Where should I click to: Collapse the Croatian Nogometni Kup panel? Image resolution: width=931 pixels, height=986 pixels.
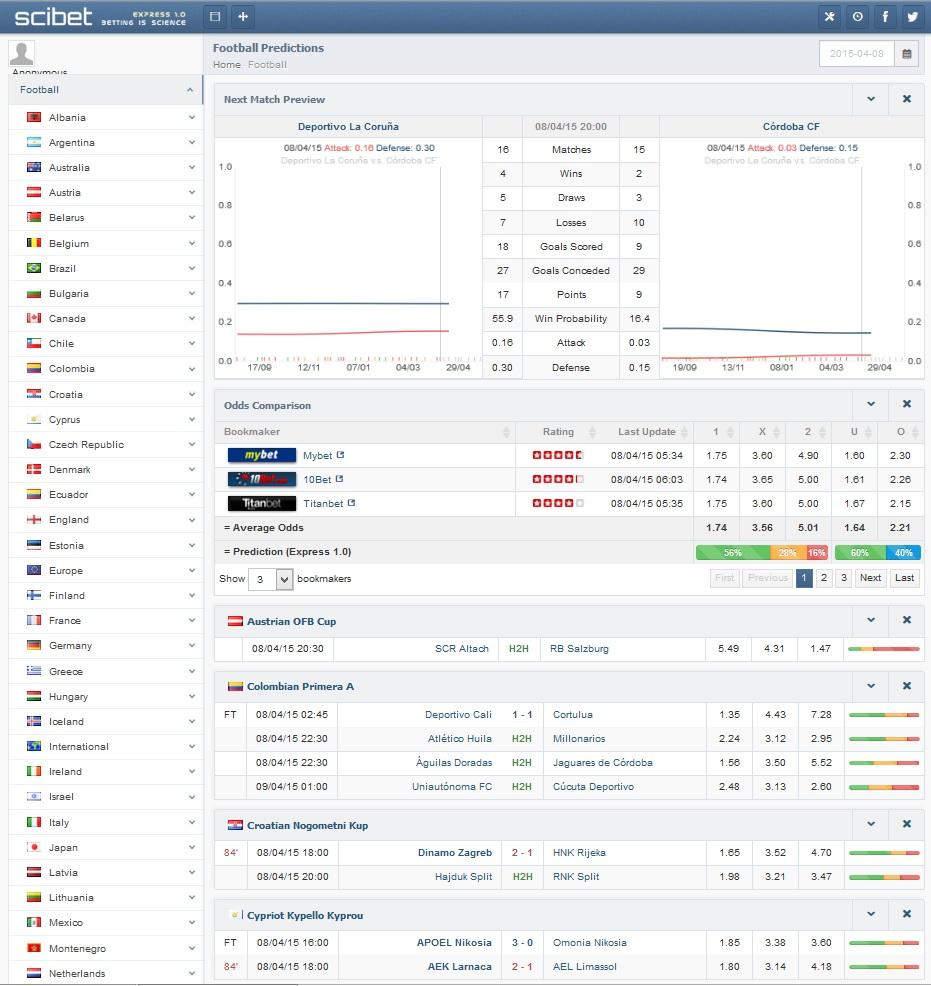tap(871, 824)
